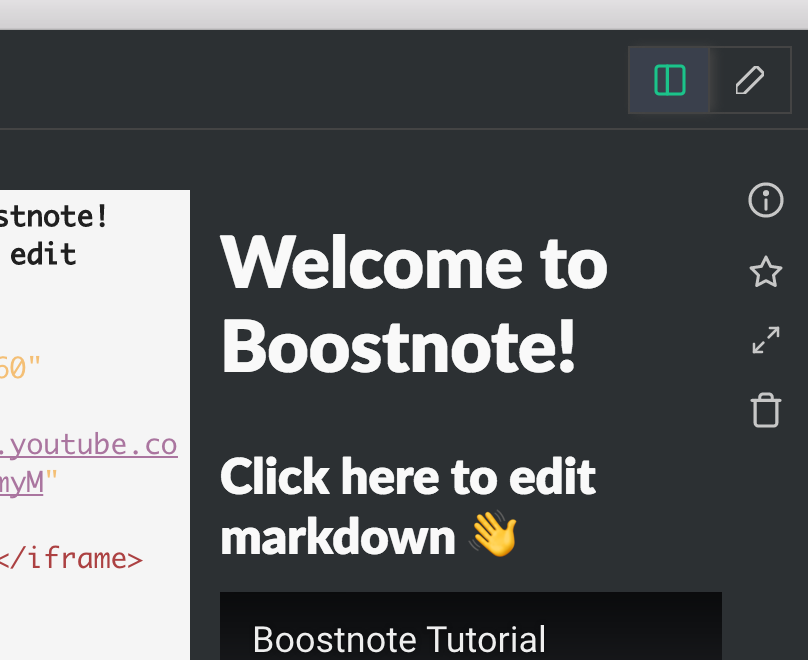
Task: Click 'Click here to edit markdown' heading
Action: pos(408,506)
